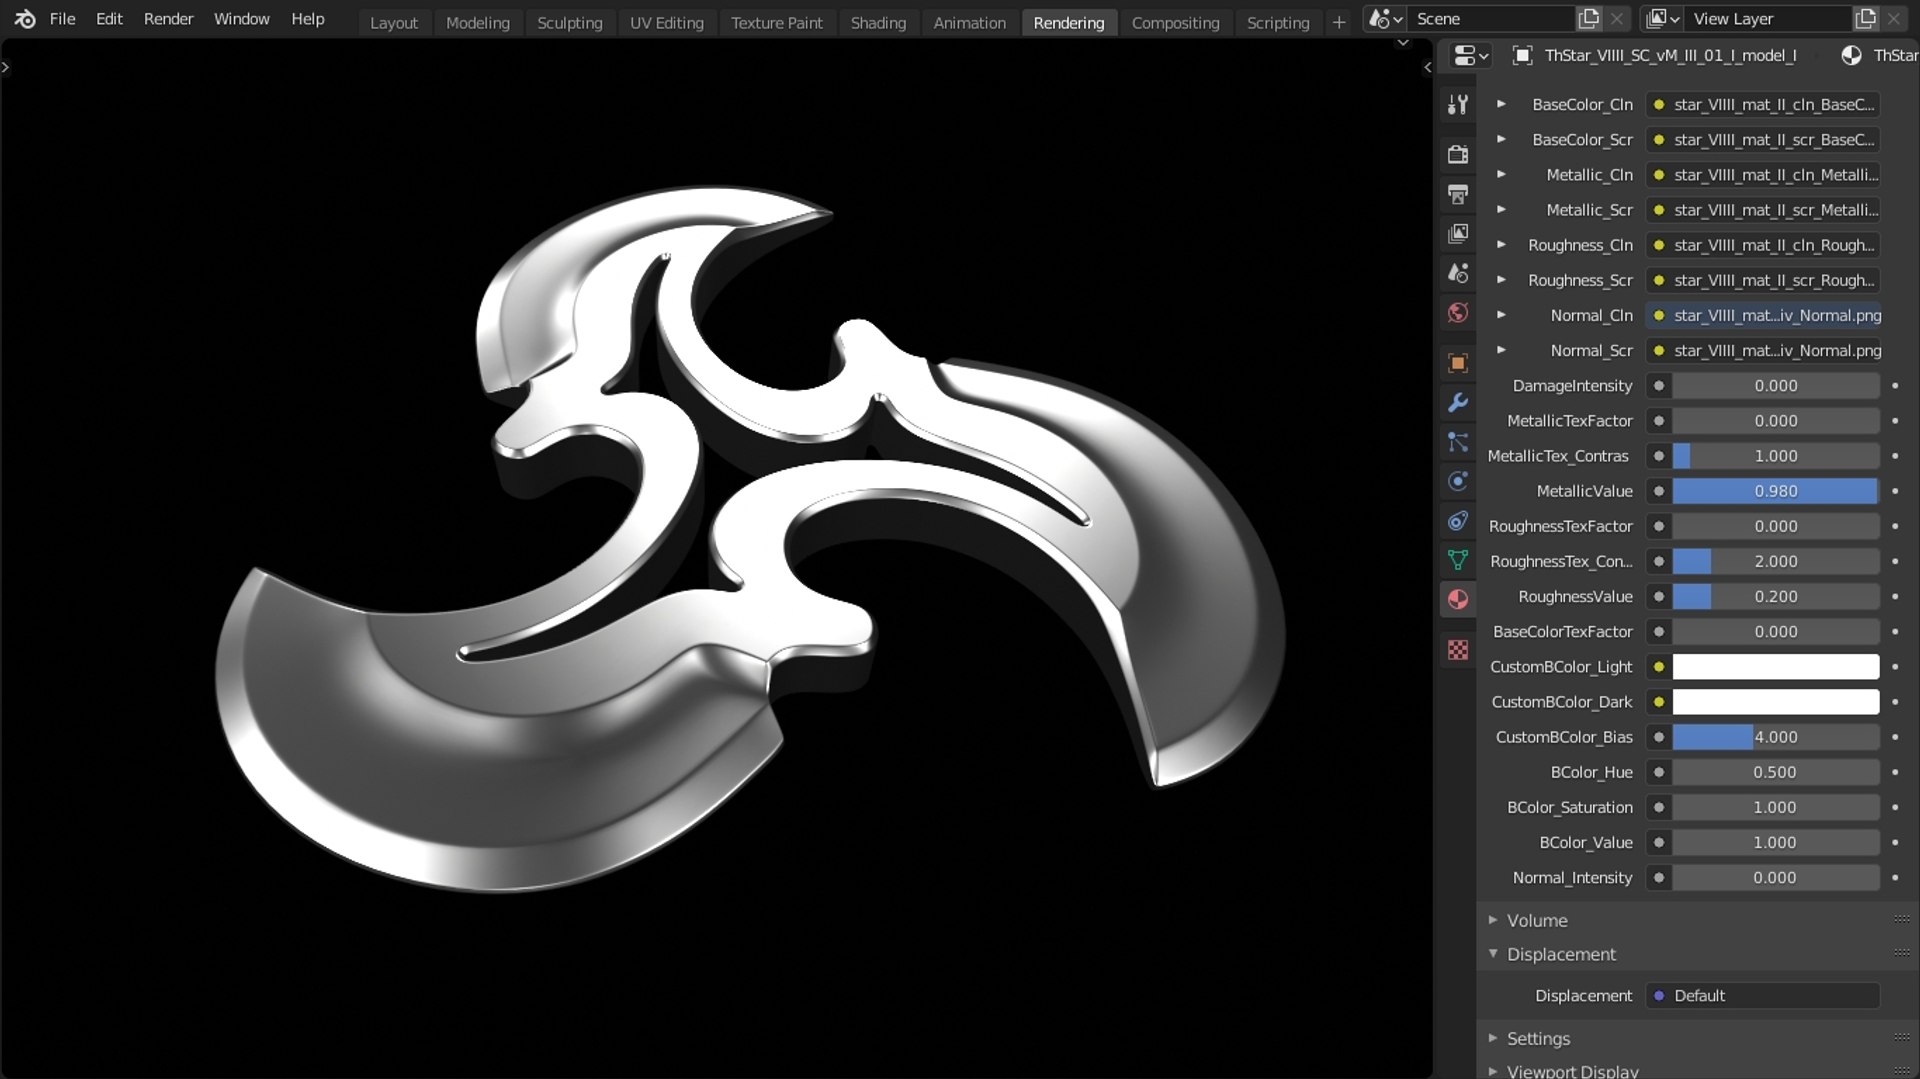Open the Tool properties tab
Viewport: 1920px width, 1079px height.
pyautogui.click(x=1458, y=104)
